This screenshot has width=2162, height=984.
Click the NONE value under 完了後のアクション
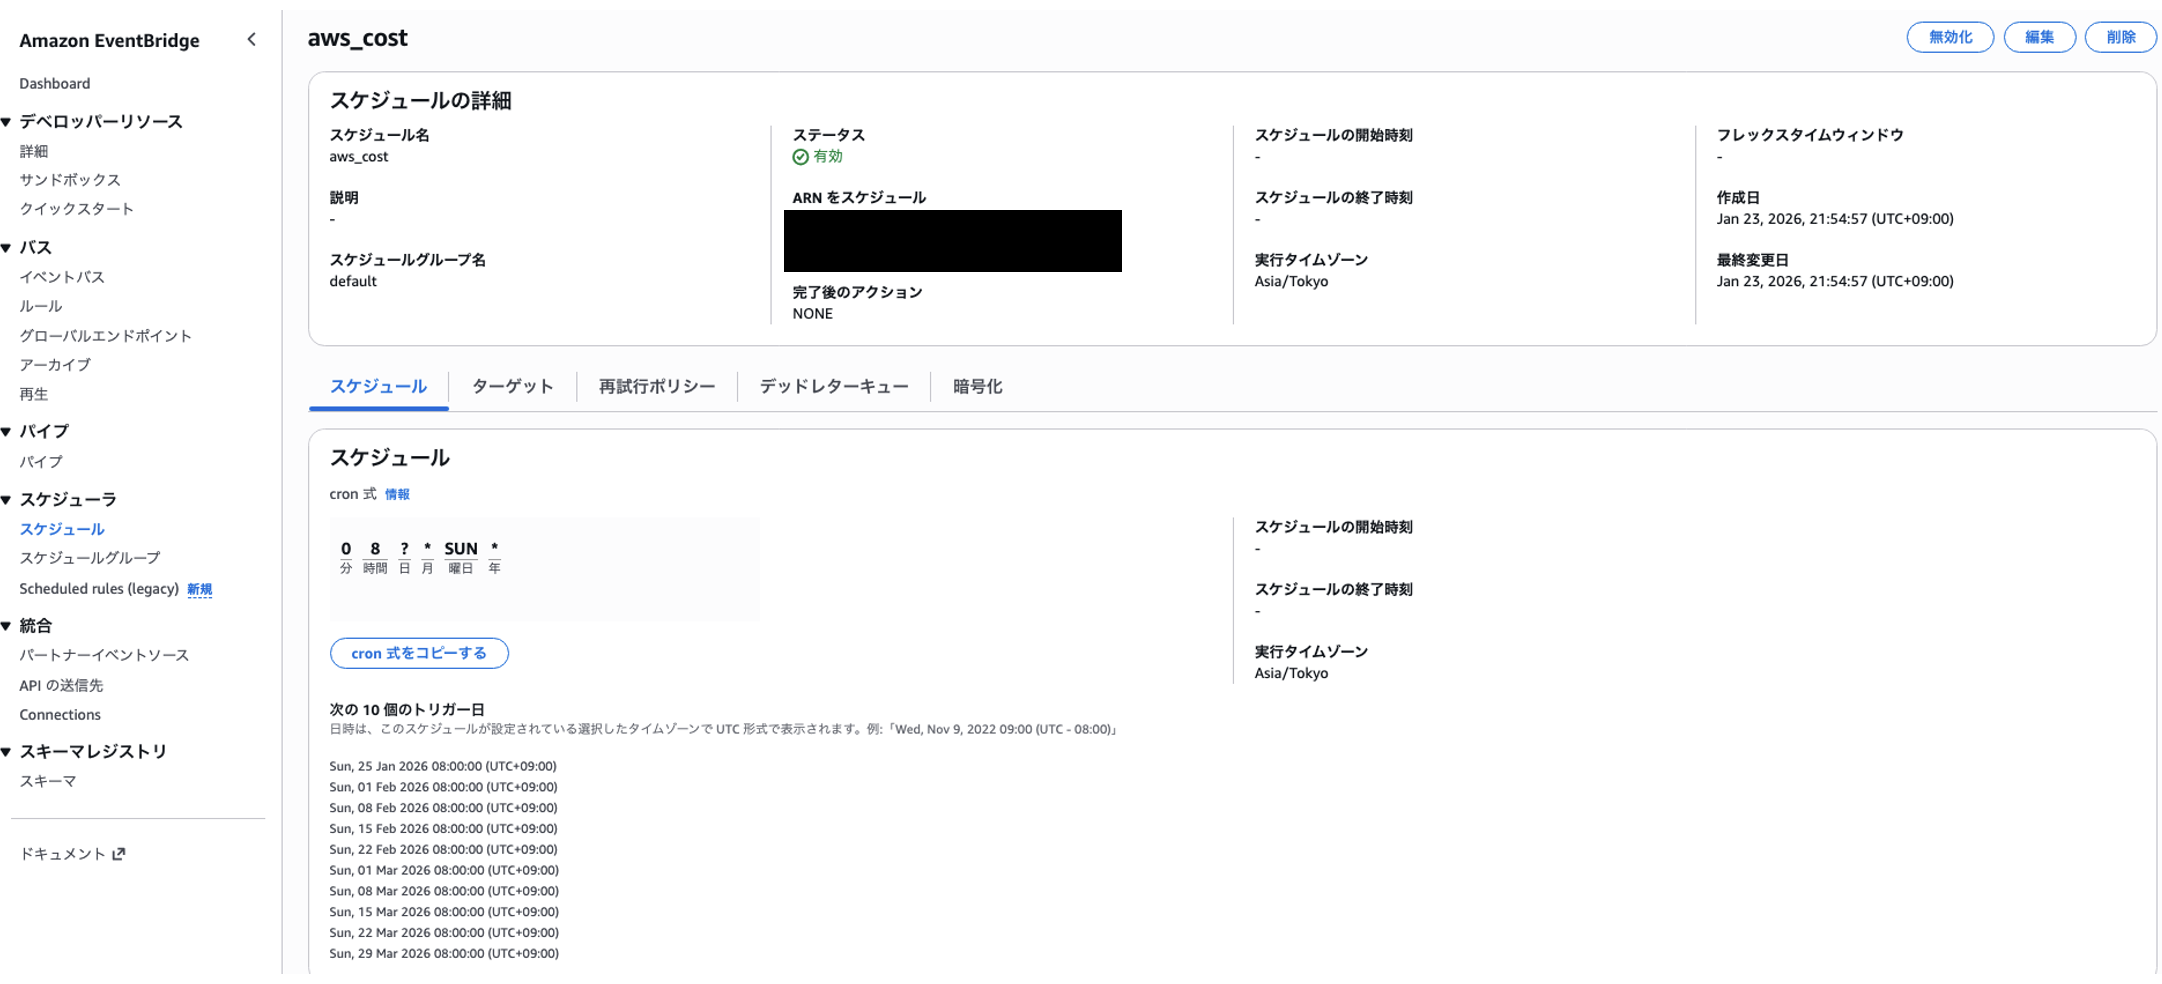(x=812, y=314)
